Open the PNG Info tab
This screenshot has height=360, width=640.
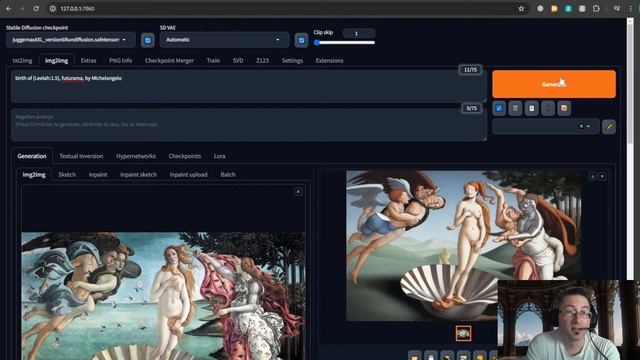point(120,60)
